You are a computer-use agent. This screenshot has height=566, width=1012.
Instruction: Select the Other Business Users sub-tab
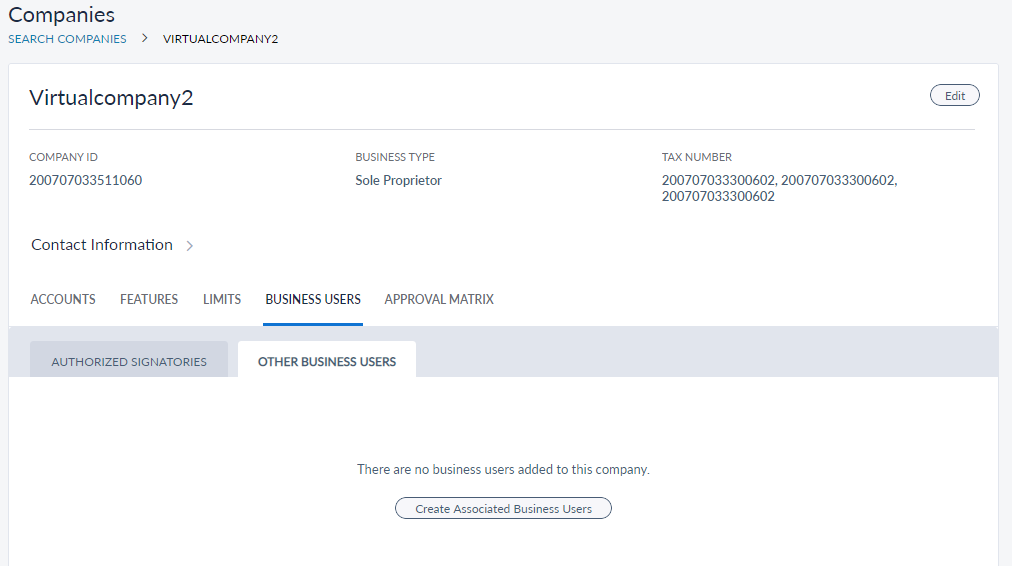(x=327, y=361)
